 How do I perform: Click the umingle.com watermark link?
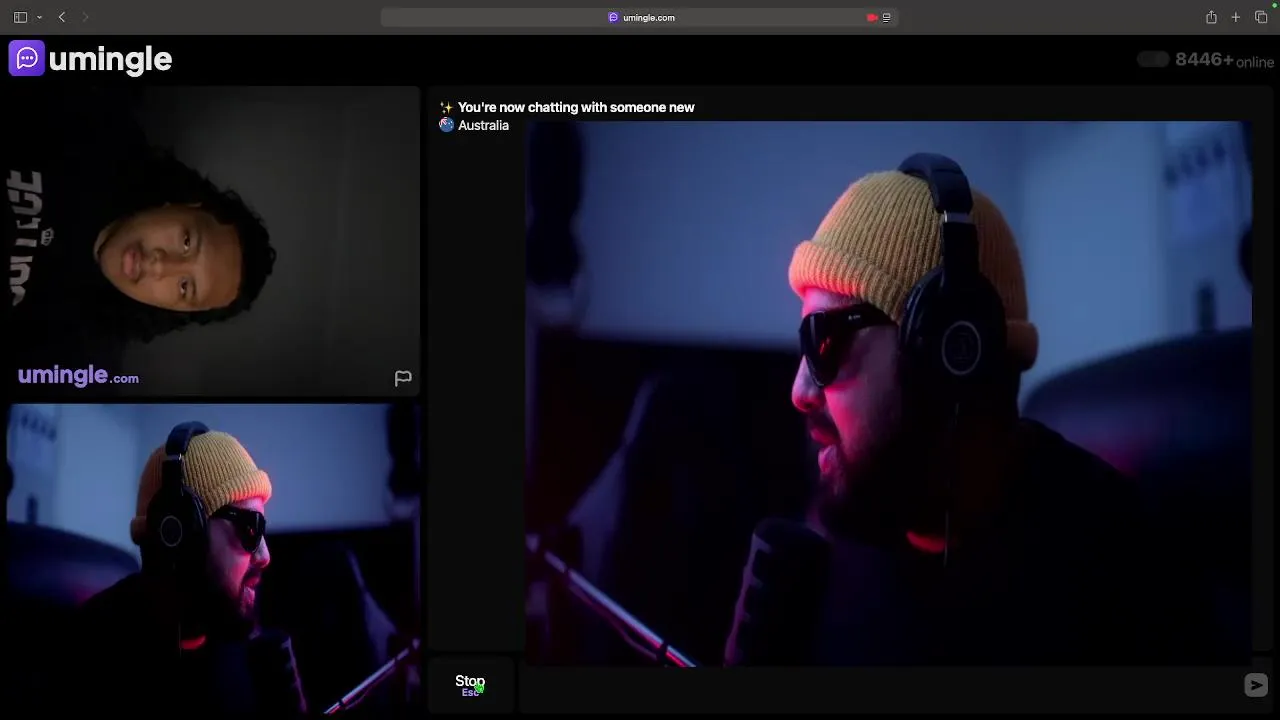pyautogui.click(x=78, y=375)
